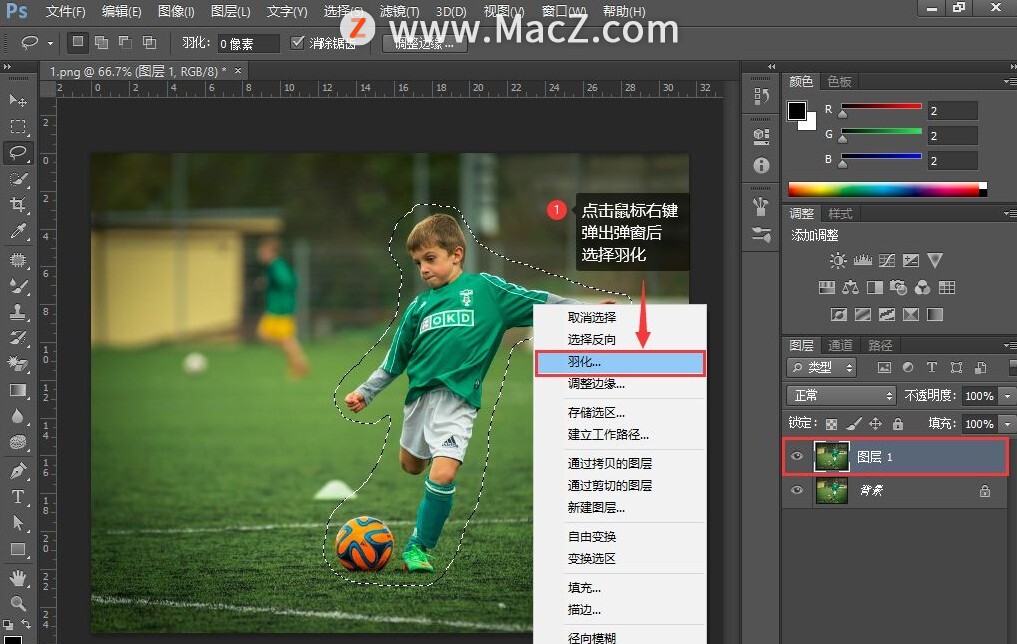Select the Eyedropper tool
The width and height of the screenshot is (1017, 644).
18,232
